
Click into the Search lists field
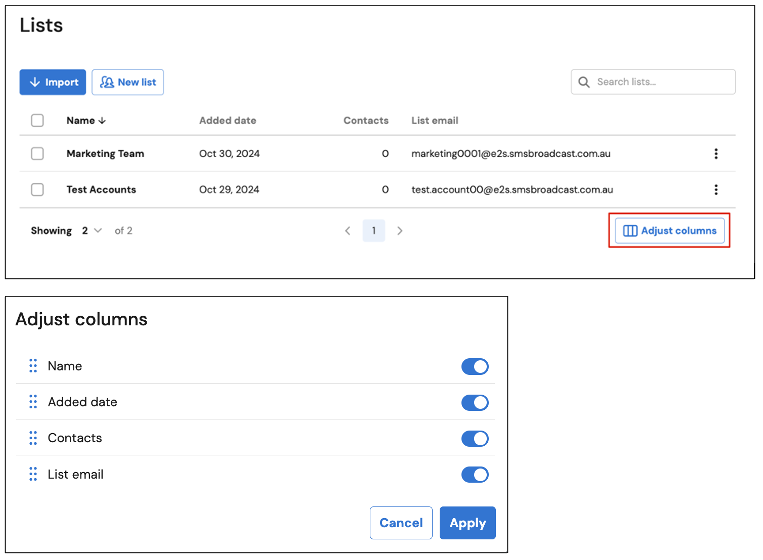coord(653,82)
